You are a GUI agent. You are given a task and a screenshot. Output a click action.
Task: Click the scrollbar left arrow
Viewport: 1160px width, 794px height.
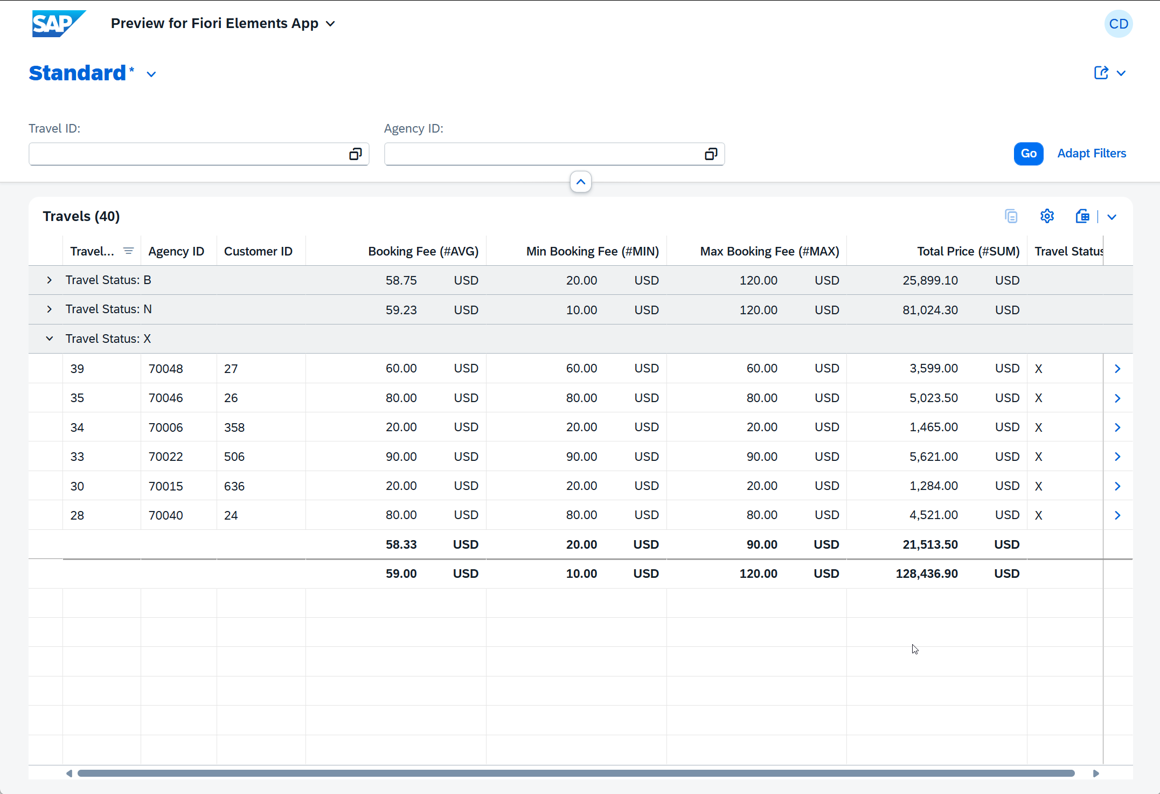pyautogui.click(x=69, y=773)
